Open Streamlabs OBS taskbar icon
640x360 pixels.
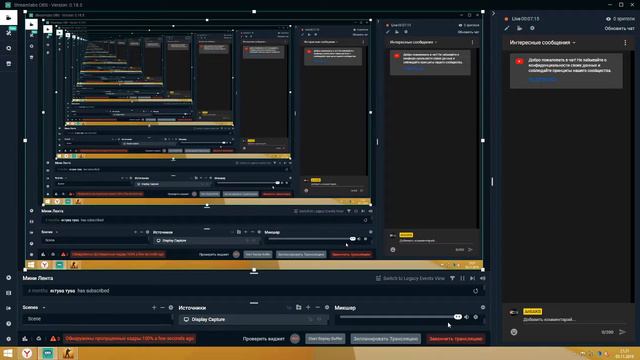coord(48,353)
